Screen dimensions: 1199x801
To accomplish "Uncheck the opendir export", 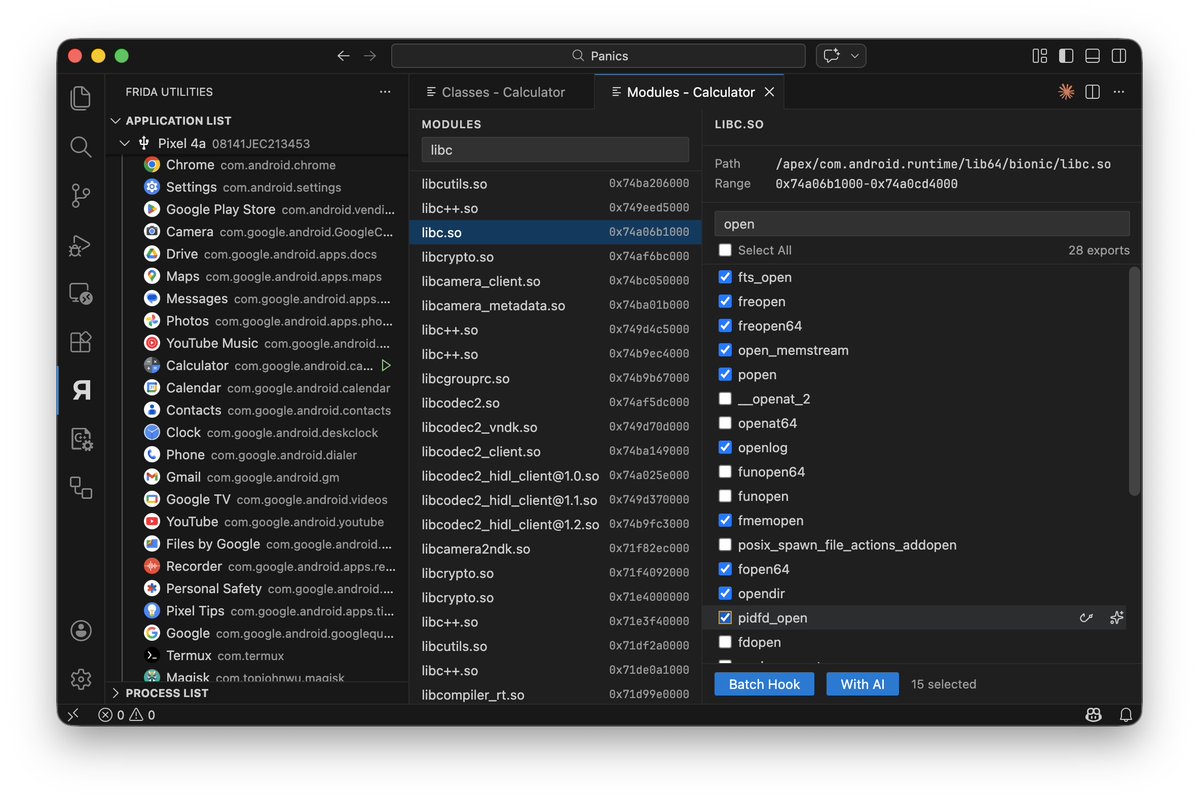I will pos(725,593).
